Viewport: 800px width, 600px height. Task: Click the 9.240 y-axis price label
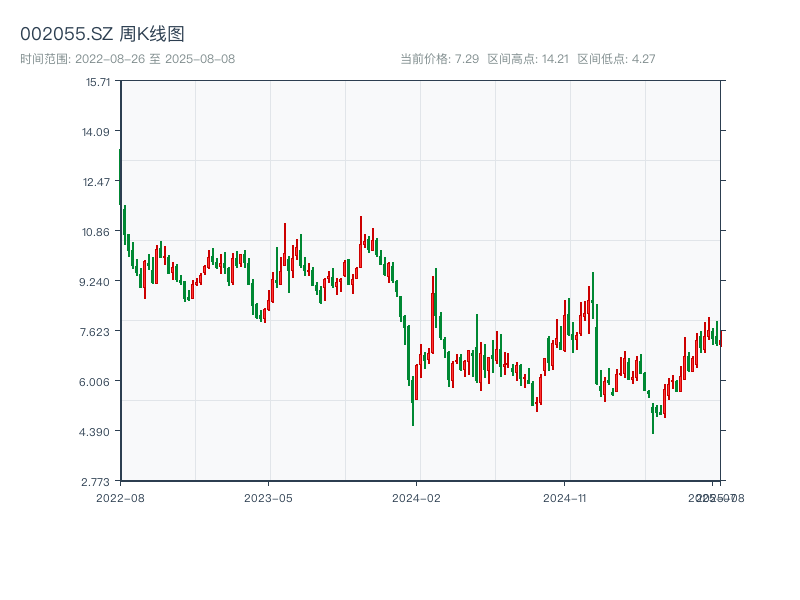[98, 282]
